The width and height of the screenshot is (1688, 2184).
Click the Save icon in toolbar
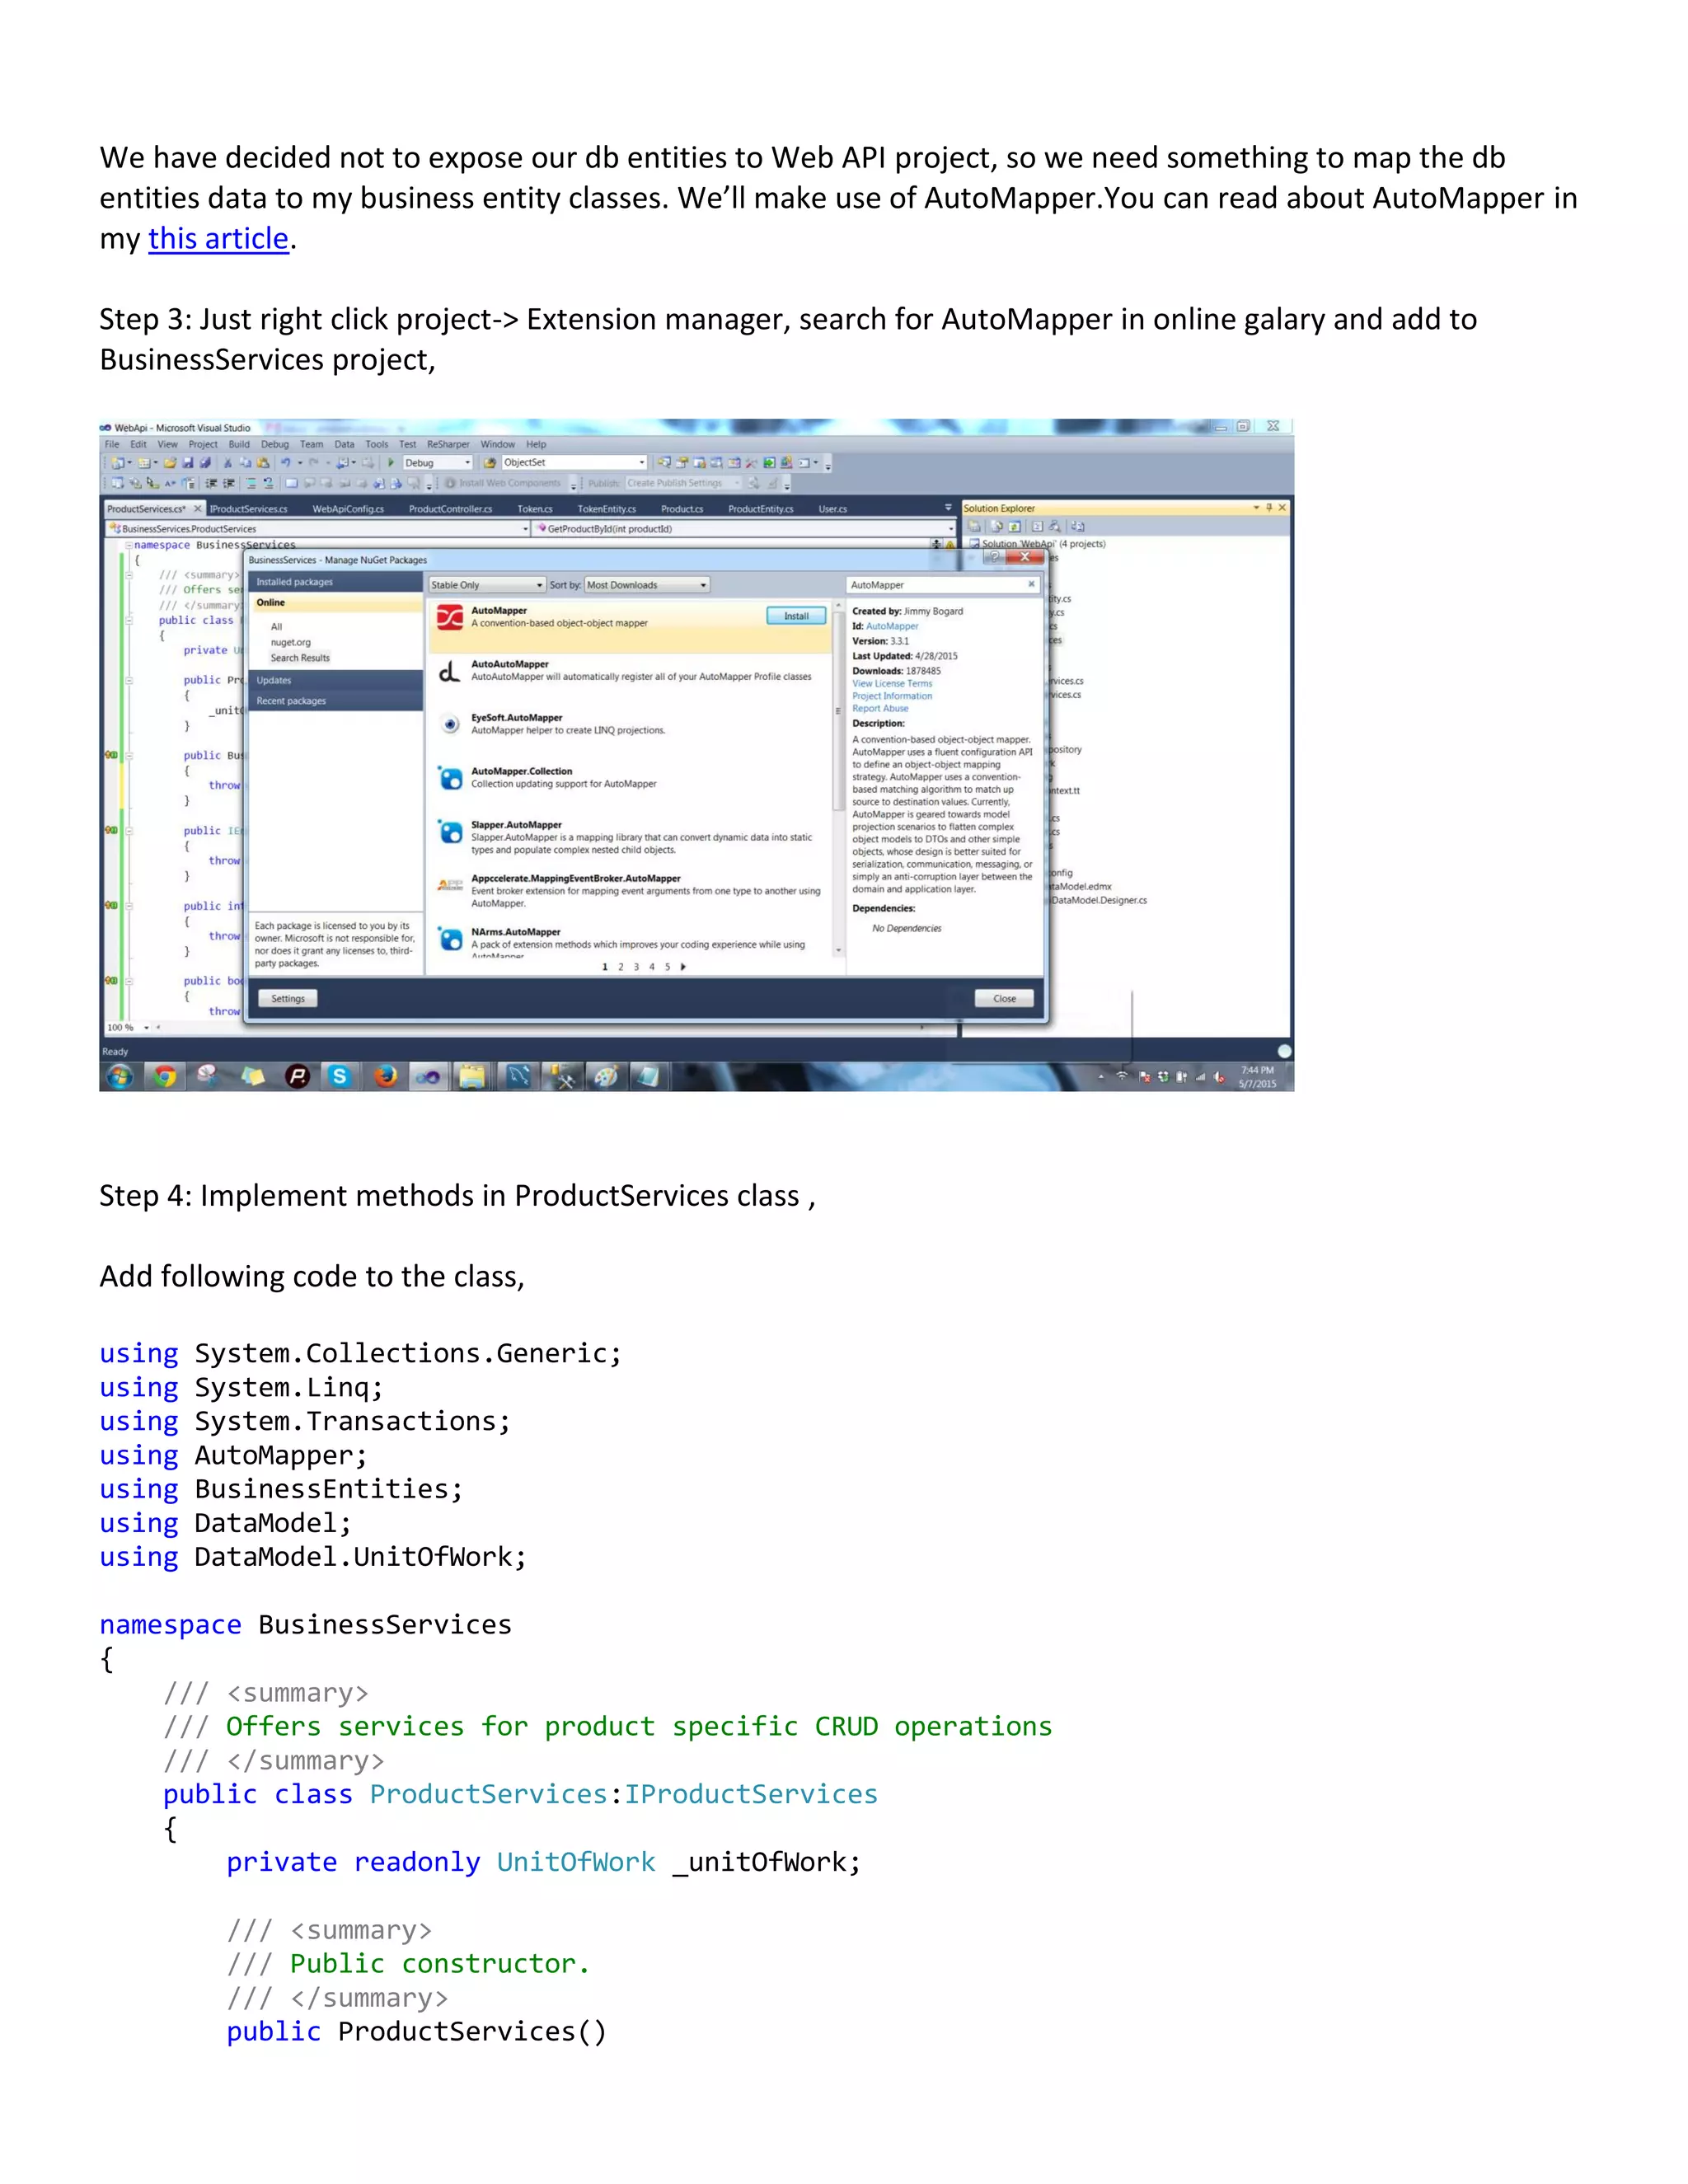187,463
